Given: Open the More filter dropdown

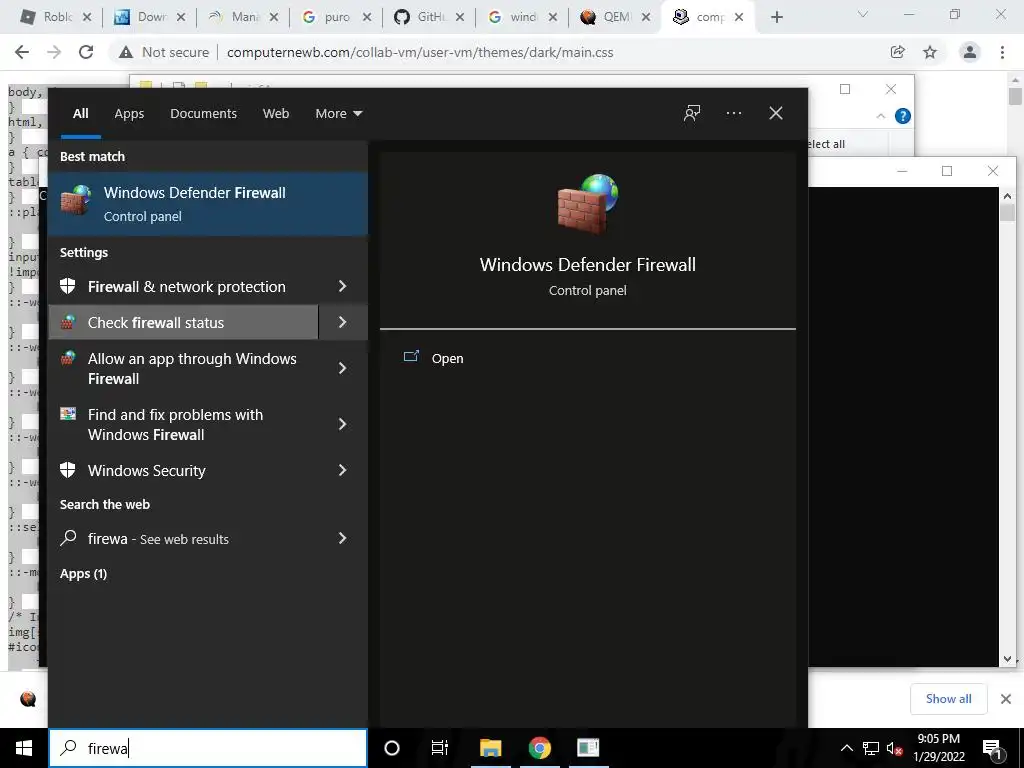Looking at the screenshot, I should tap(338, 114).
